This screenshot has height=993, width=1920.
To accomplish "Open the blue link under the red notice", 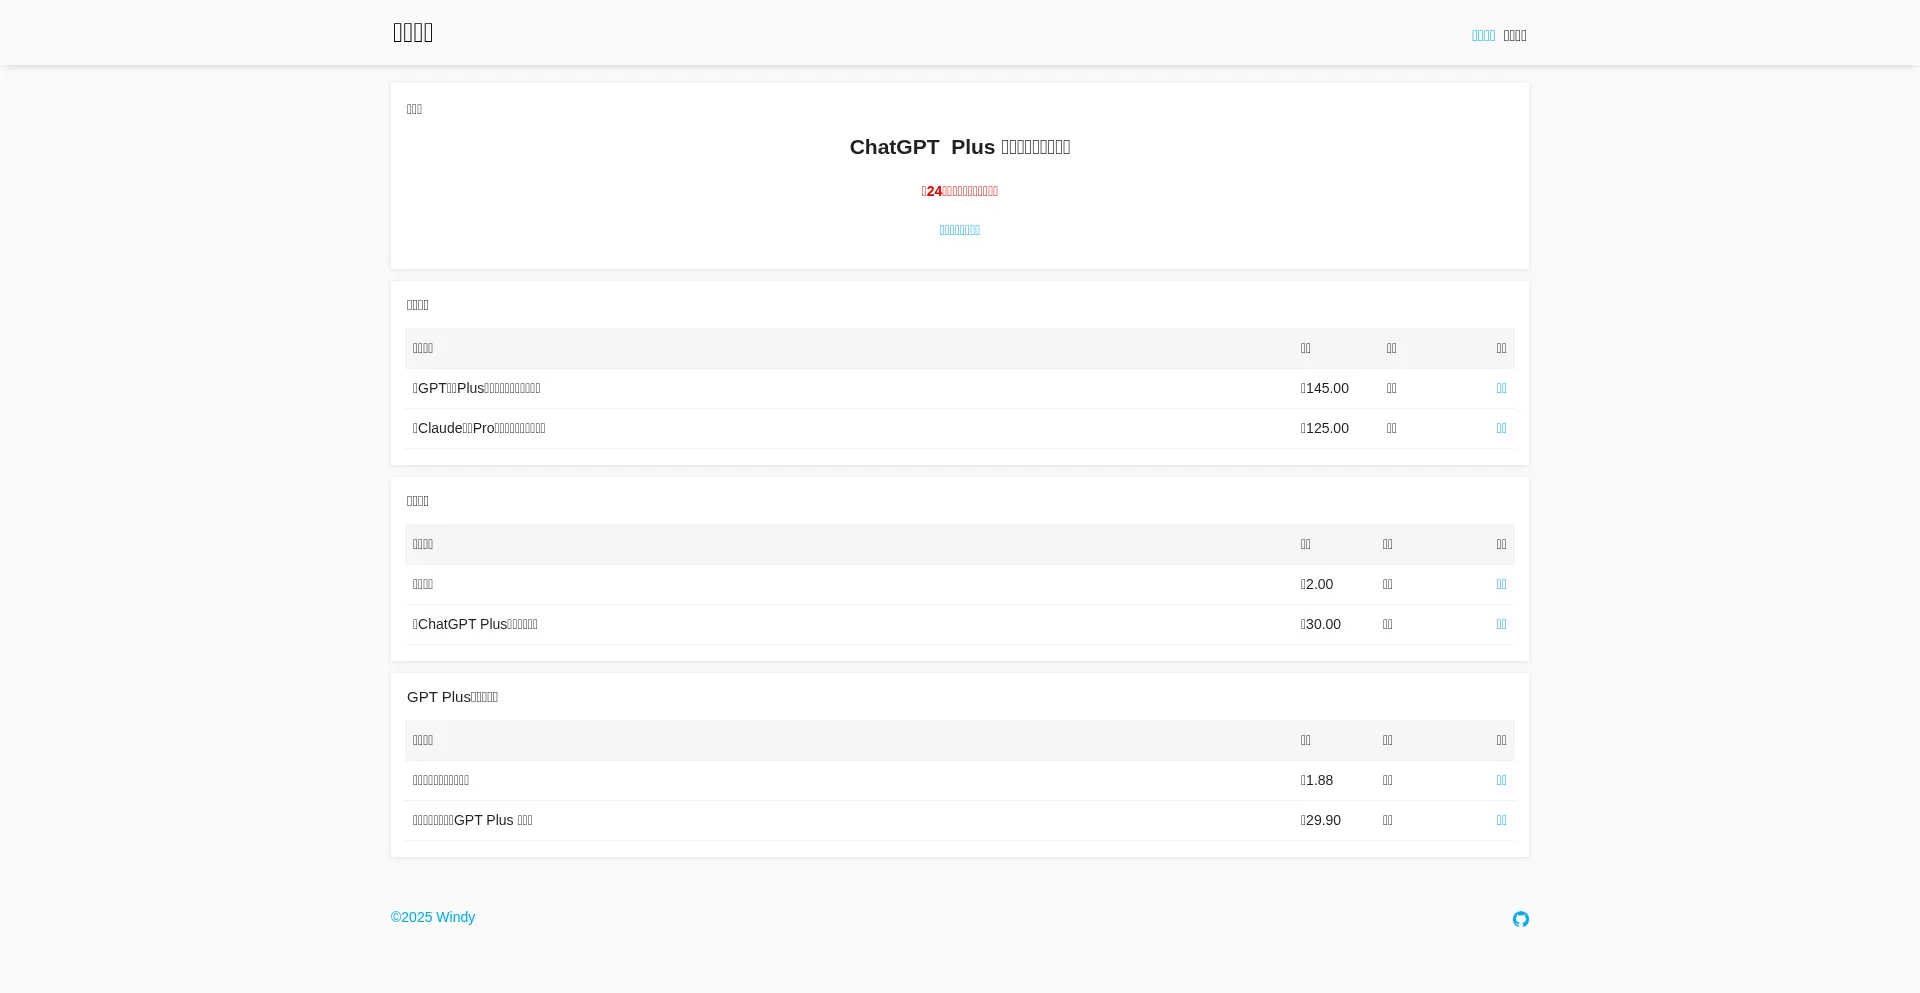I will (x=959, y=230).
